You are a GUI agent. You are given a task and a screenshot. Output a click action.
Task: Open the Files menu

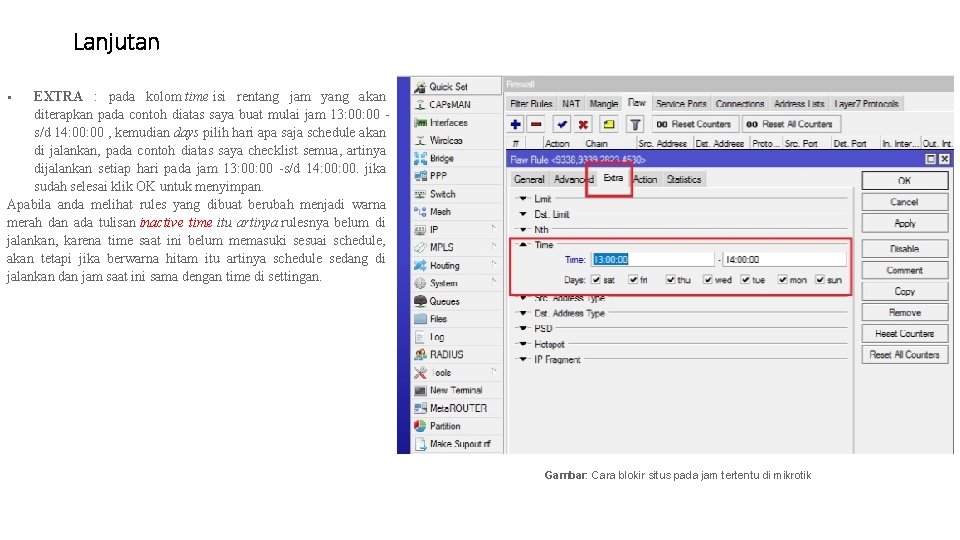[456, 318]
